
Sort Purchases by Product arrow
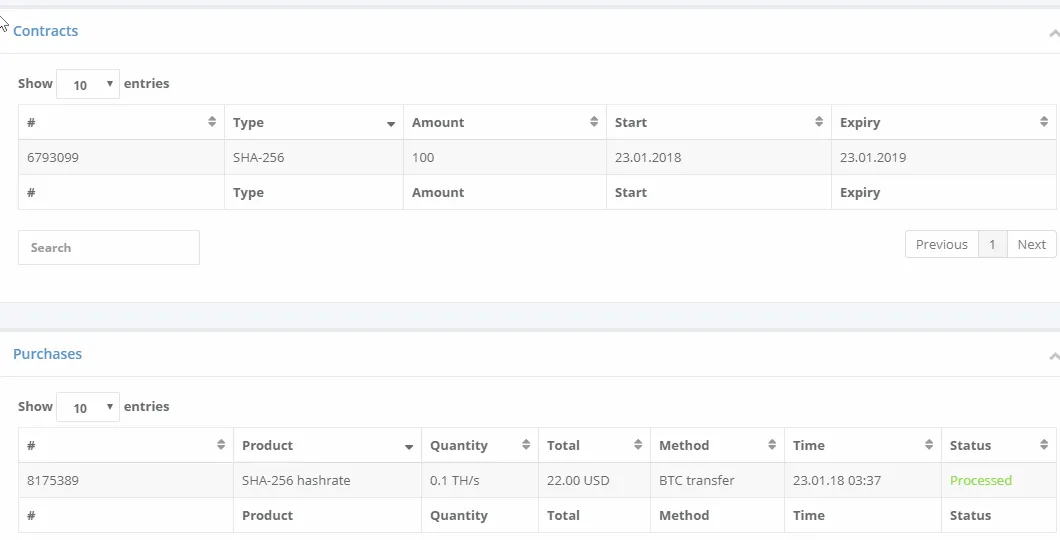tap(409, 447)
